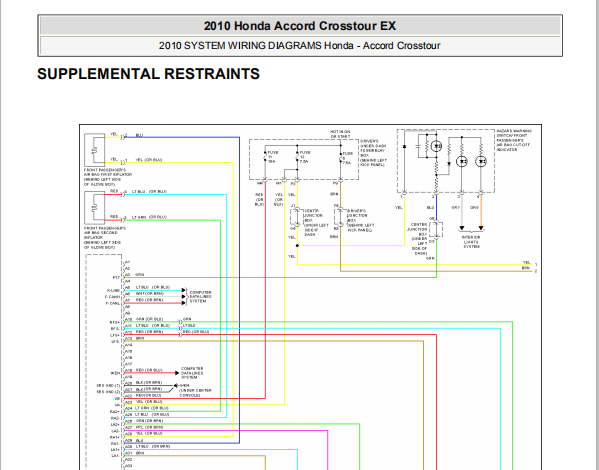Click the G404 ground arrow symbol

pos(176,386)
